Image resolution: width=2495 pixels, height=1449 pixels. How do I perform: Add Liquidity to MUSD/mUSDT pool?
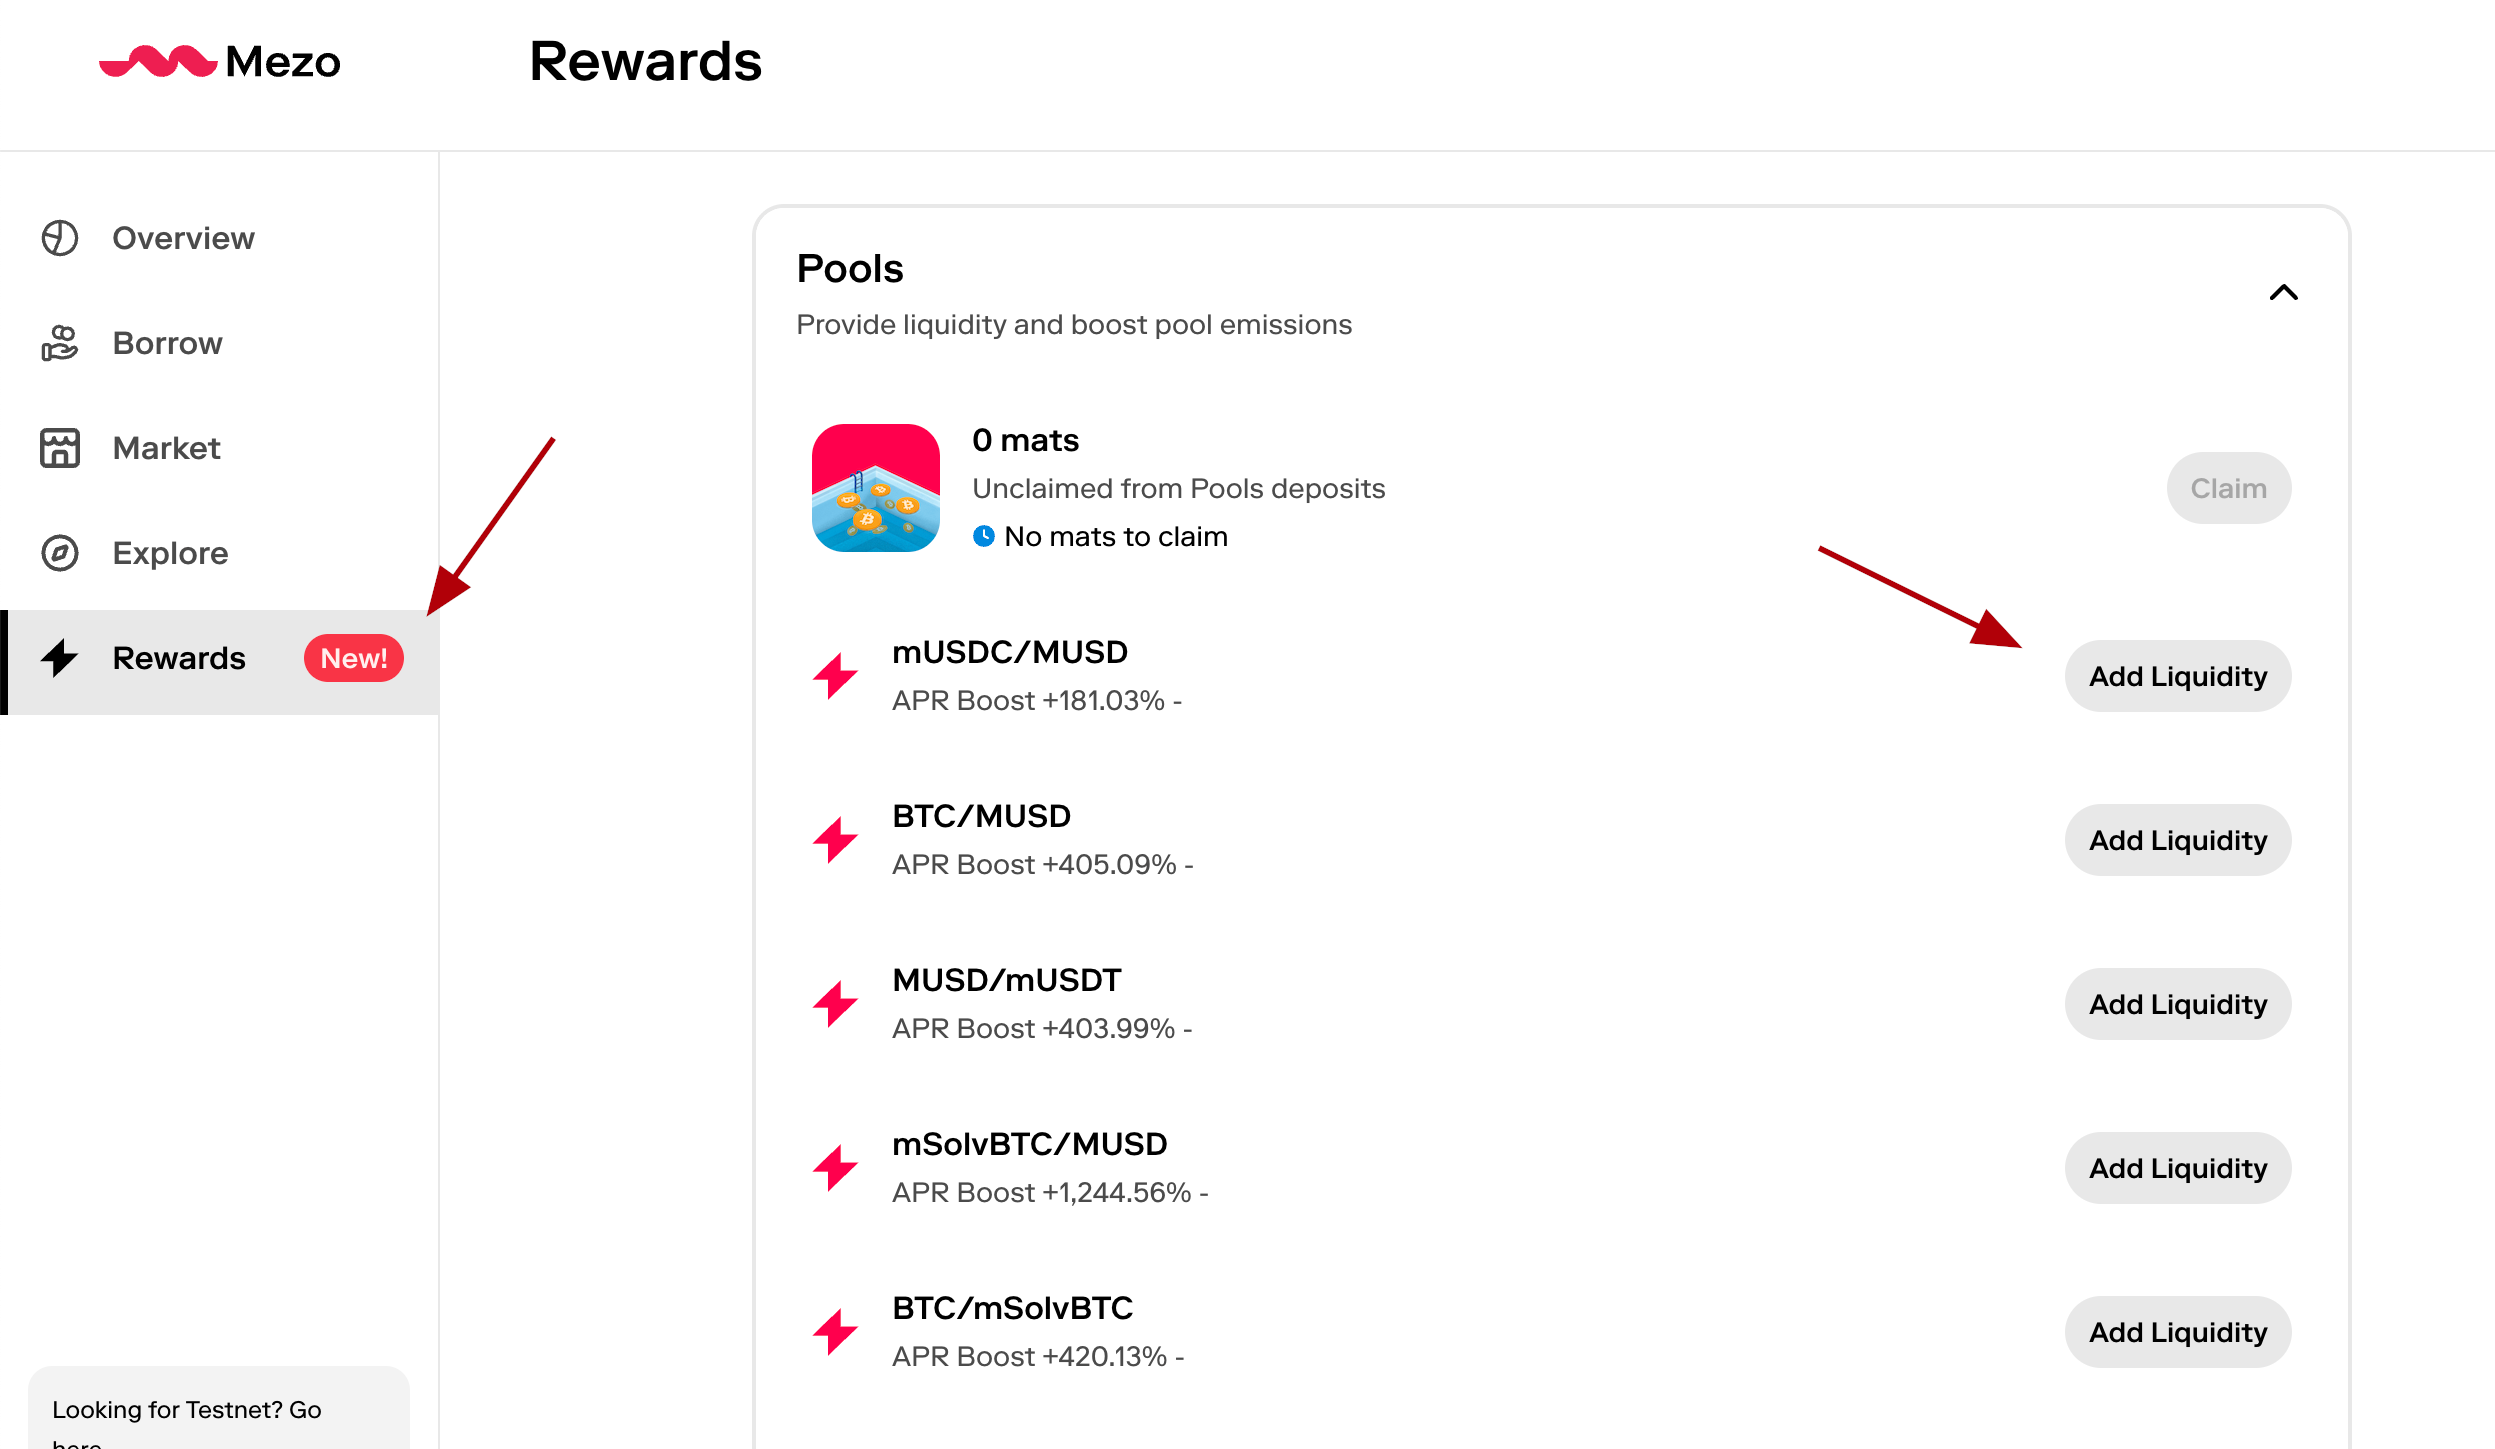point(2177,1004)
